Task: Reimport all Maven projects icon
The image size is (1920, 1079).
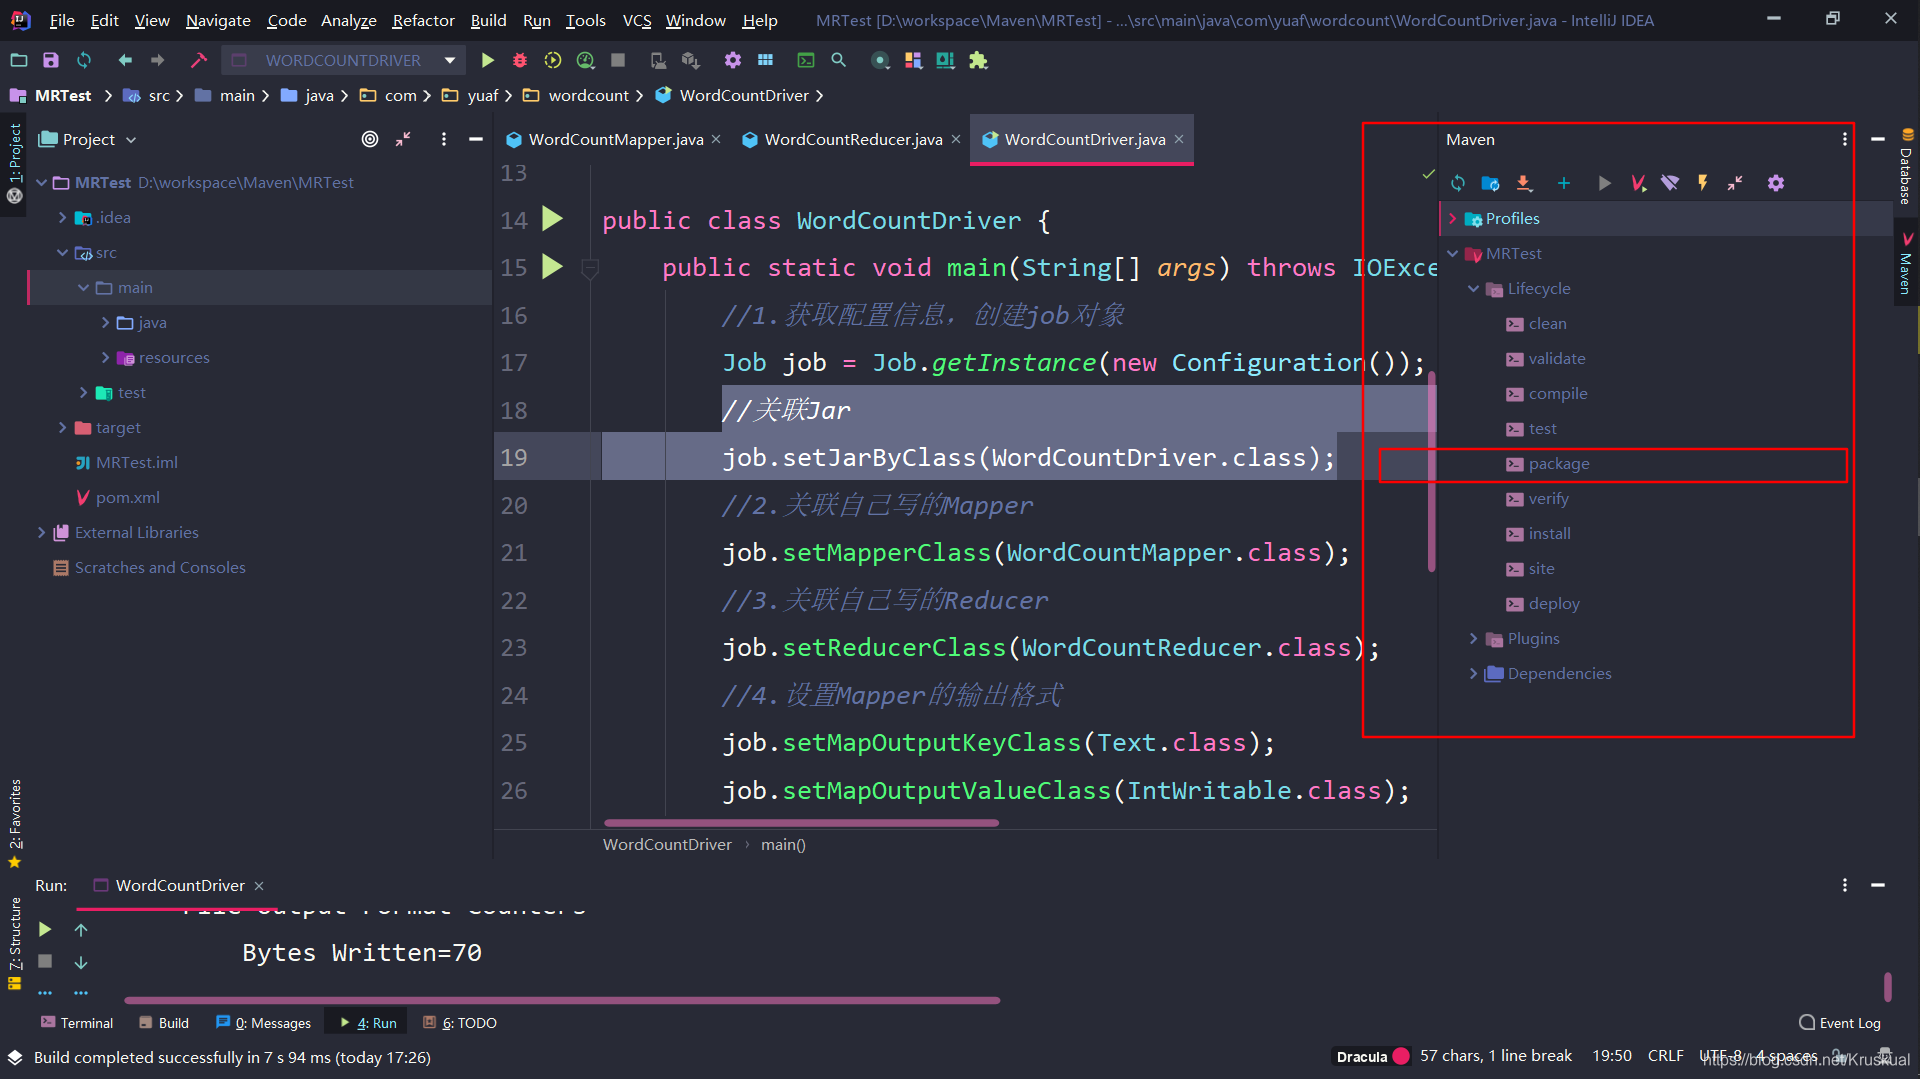Action: click(1458, 183)
